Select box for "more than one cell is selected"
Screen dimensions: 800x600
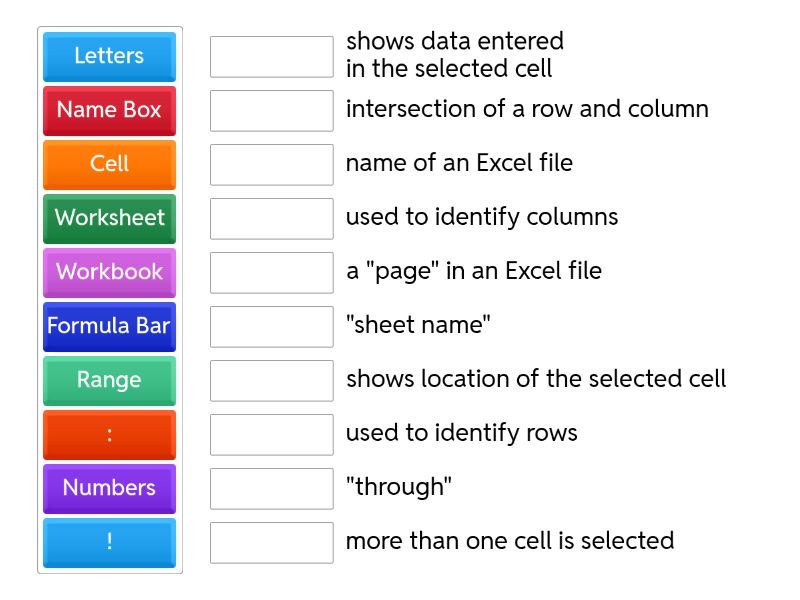tap(271, 543)
